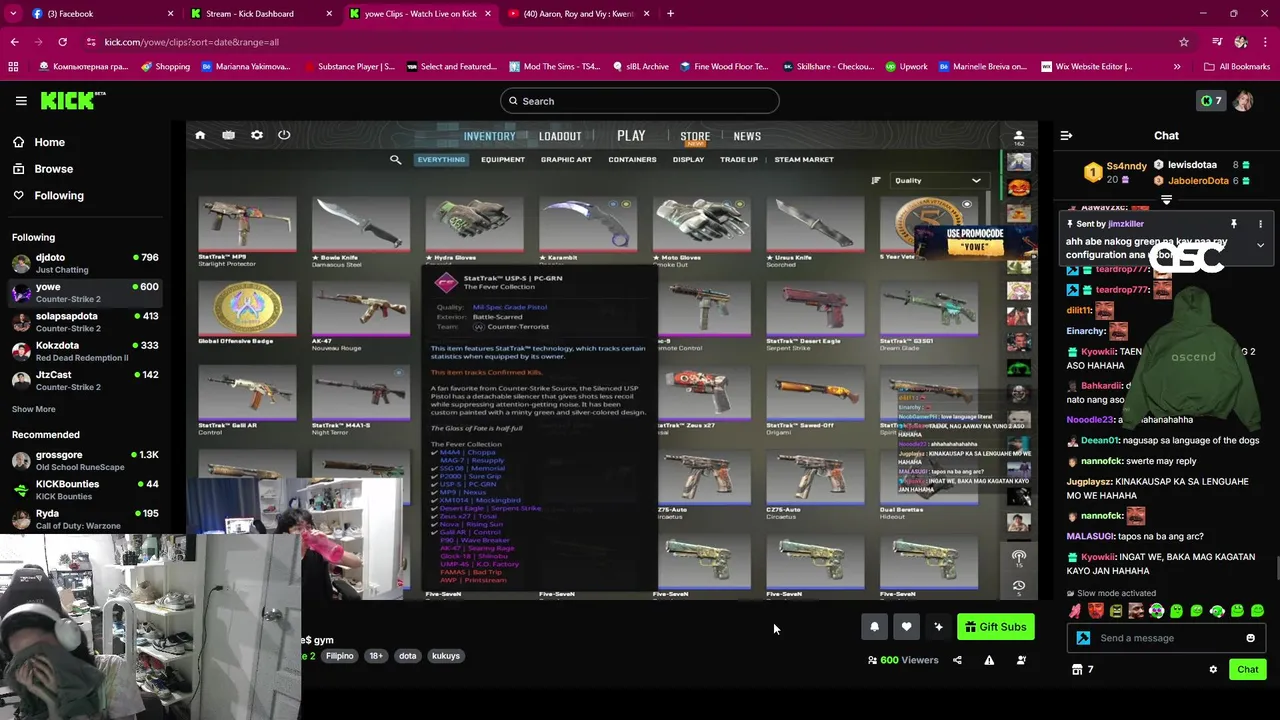This screenshot has height=720, width=1280.
Task: Report the stream with the warning triangle icon
Action: tap(989, 660)
